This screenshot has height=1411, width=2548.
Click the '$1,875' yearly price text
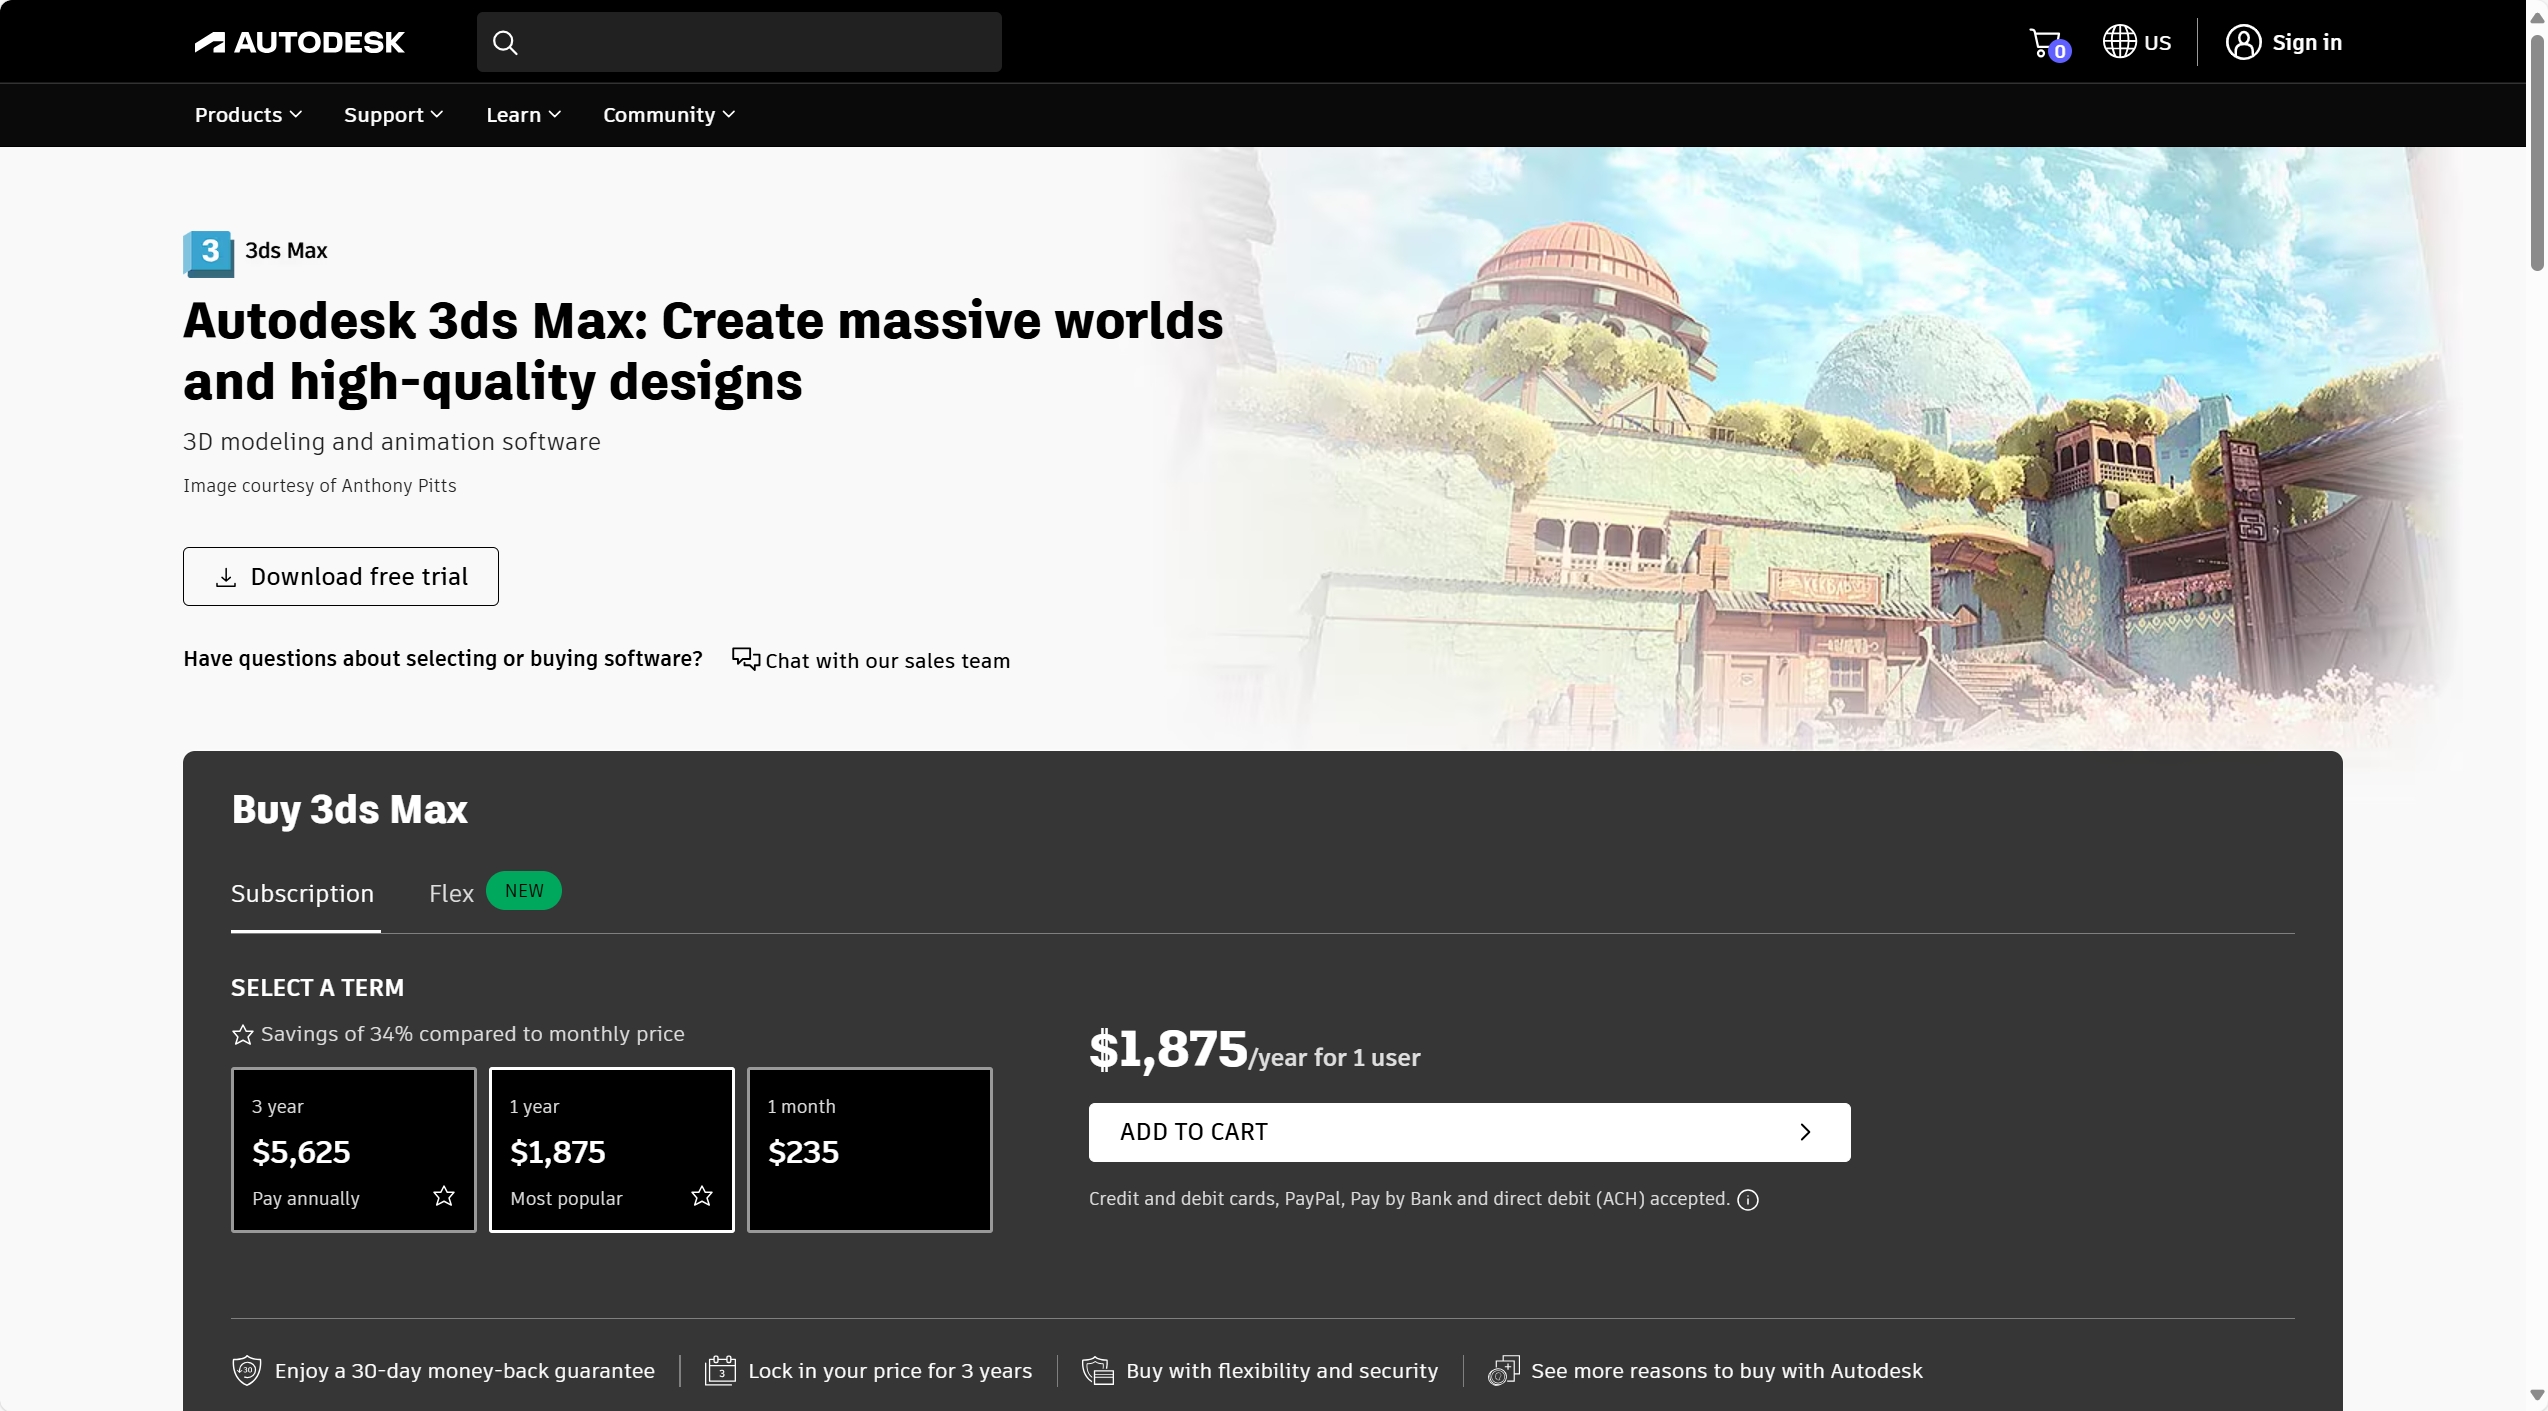1168,1049
